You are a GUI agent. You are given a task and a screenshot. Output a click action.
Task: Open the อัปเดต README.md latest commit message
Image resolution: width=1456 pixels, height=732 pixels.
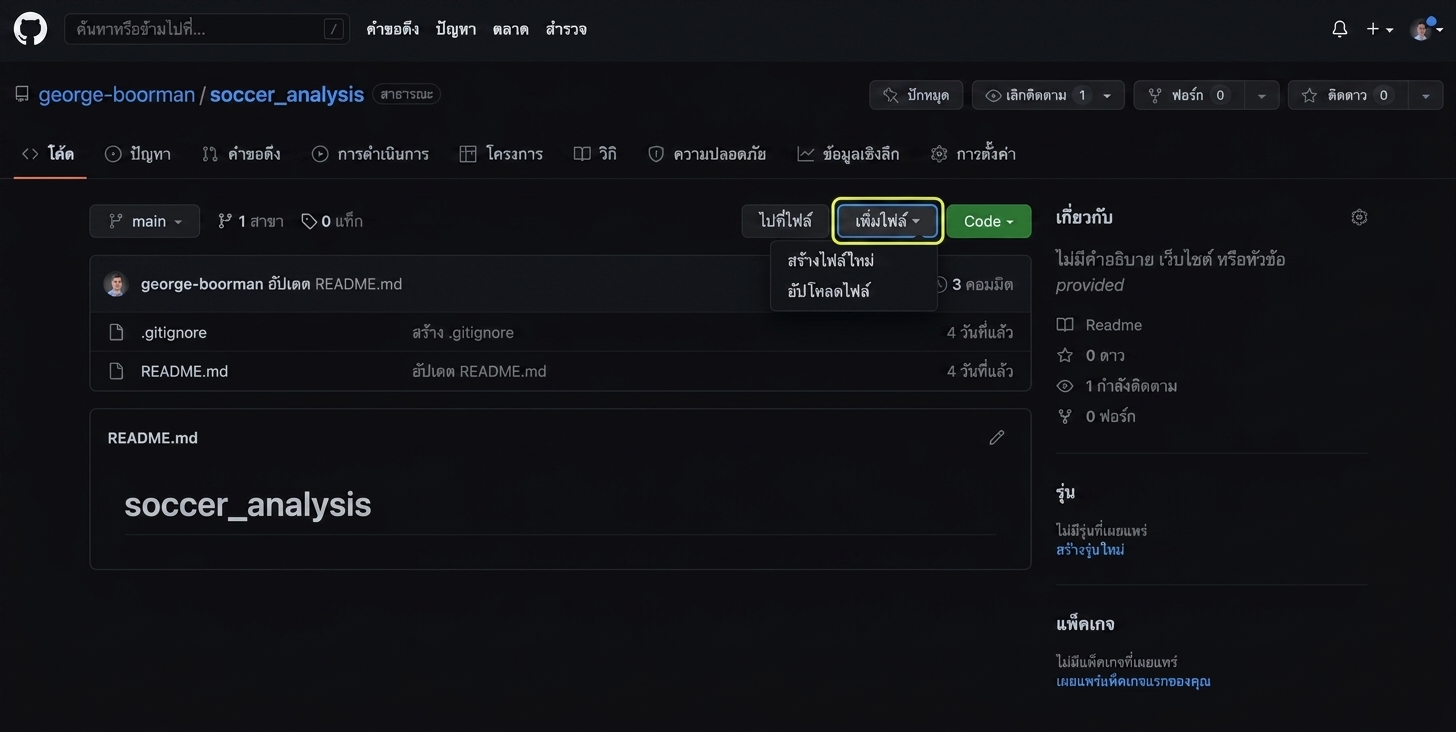[x=335, y=284]
